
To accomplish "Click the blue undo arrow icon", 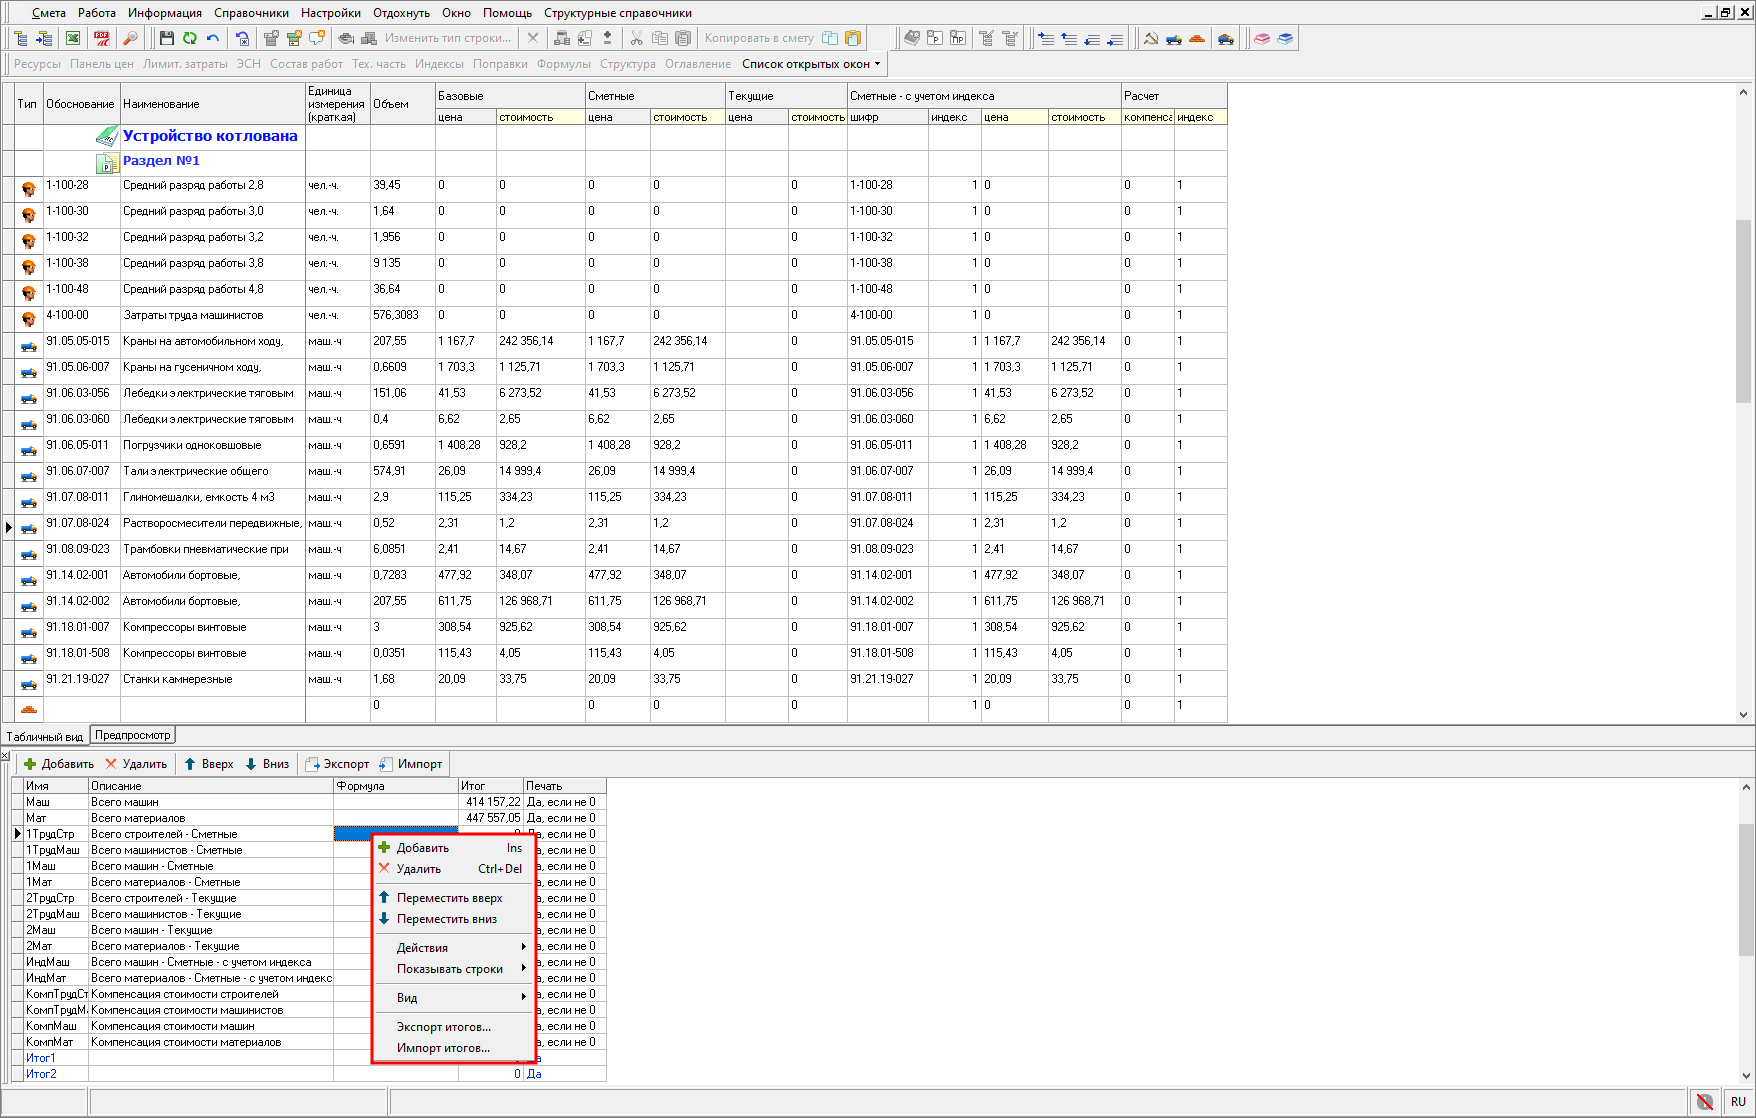I will (x=213, y=38).
